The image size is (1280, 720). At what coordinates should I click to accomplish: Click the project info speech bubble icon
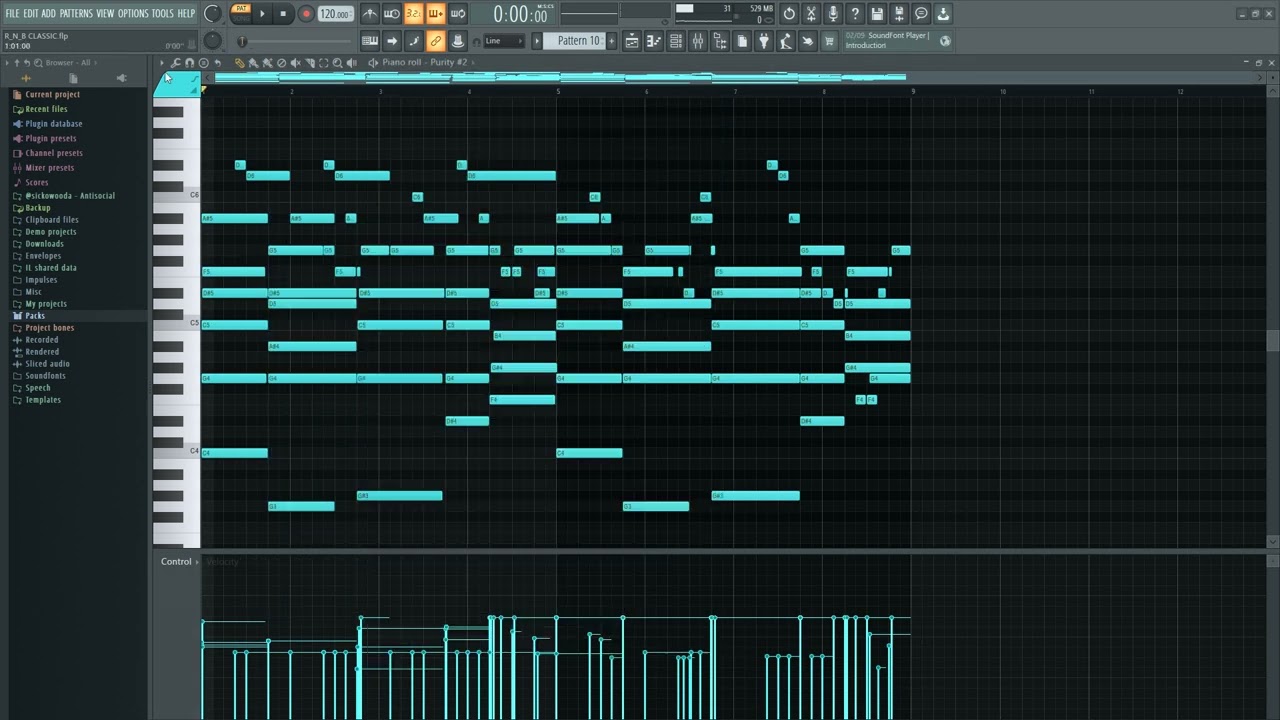(x=921, y=14)
